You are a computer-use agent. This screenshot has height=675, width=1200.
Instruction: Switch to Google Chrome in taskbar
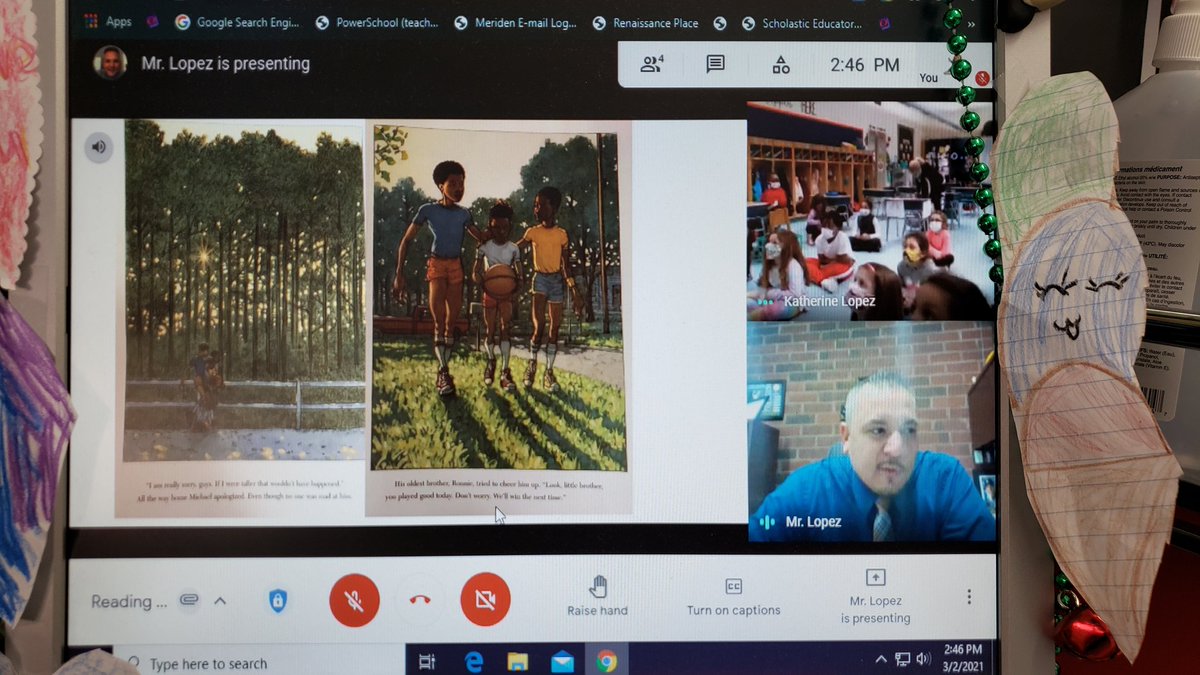606,662
